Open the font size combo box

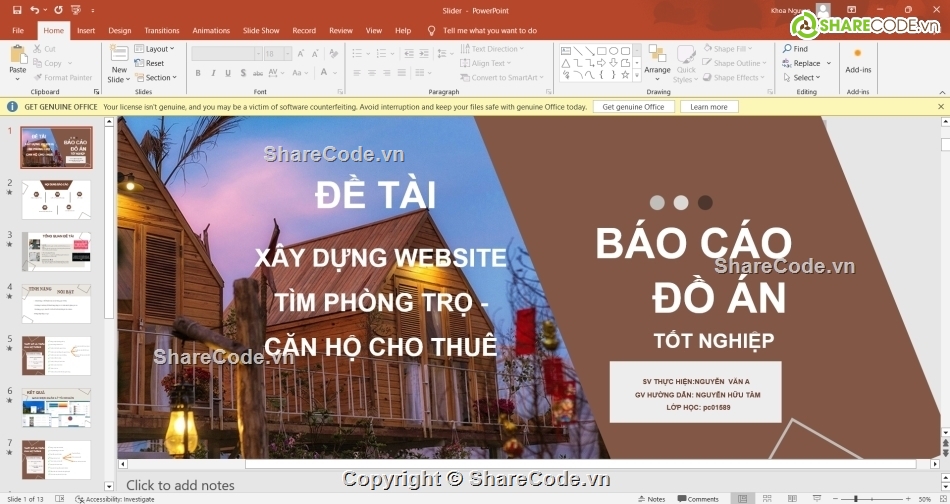click(x=278, y=53)
